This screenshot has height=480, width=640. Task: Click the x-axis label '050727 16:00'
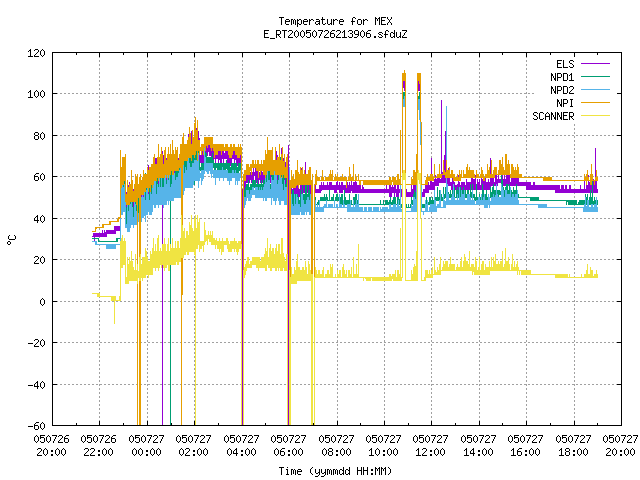526,446
